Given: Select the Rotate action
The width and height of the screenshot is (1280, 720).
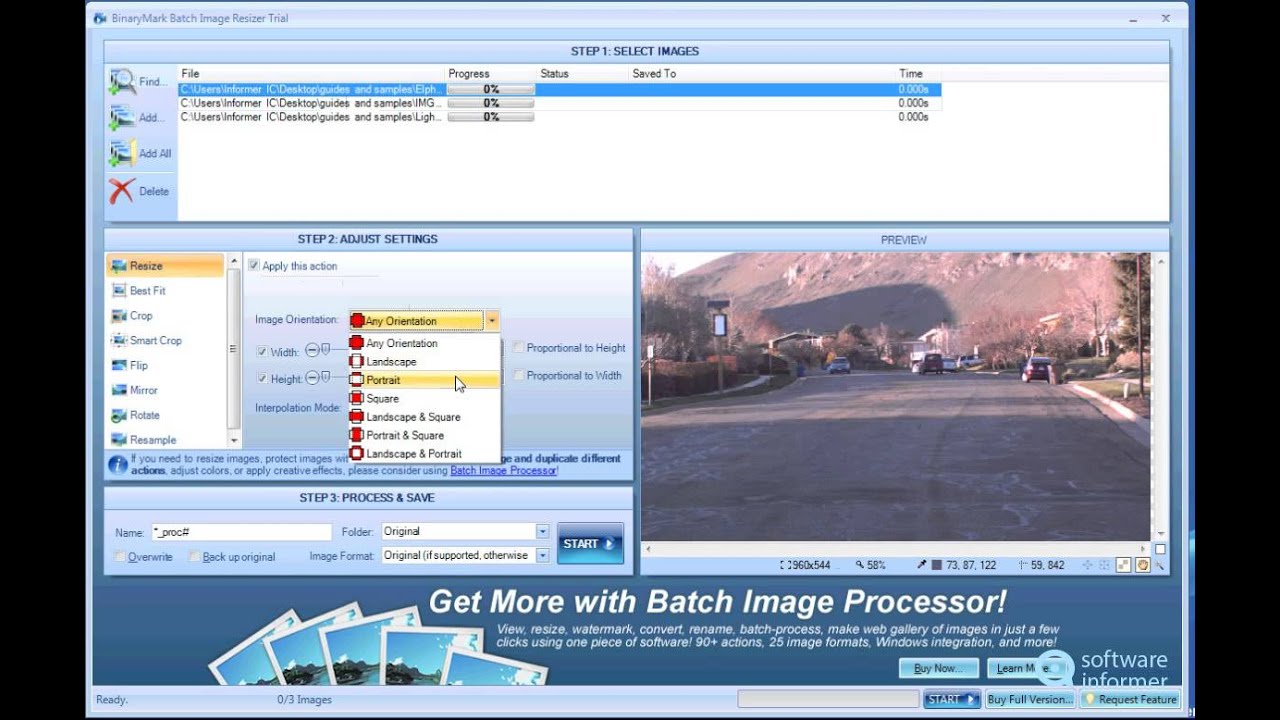Looking at the screenshot, I should point(165,415).
